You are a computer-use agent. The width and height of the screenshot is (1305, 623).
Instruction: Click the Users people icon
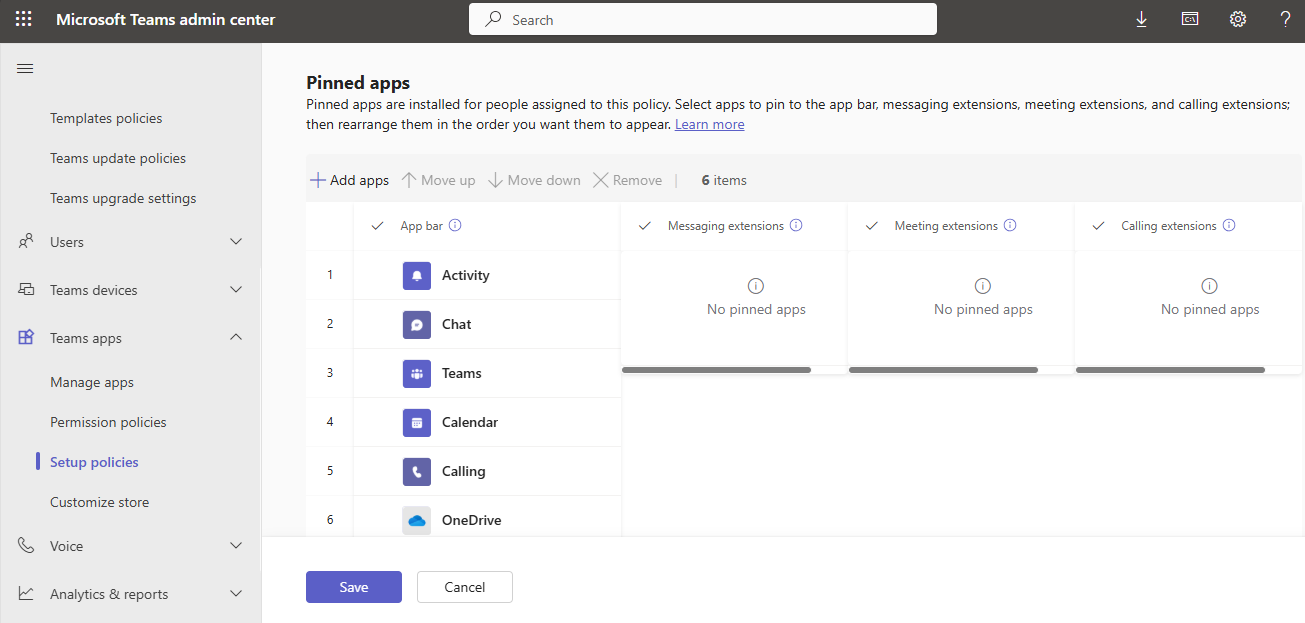(x=26, y=242)
